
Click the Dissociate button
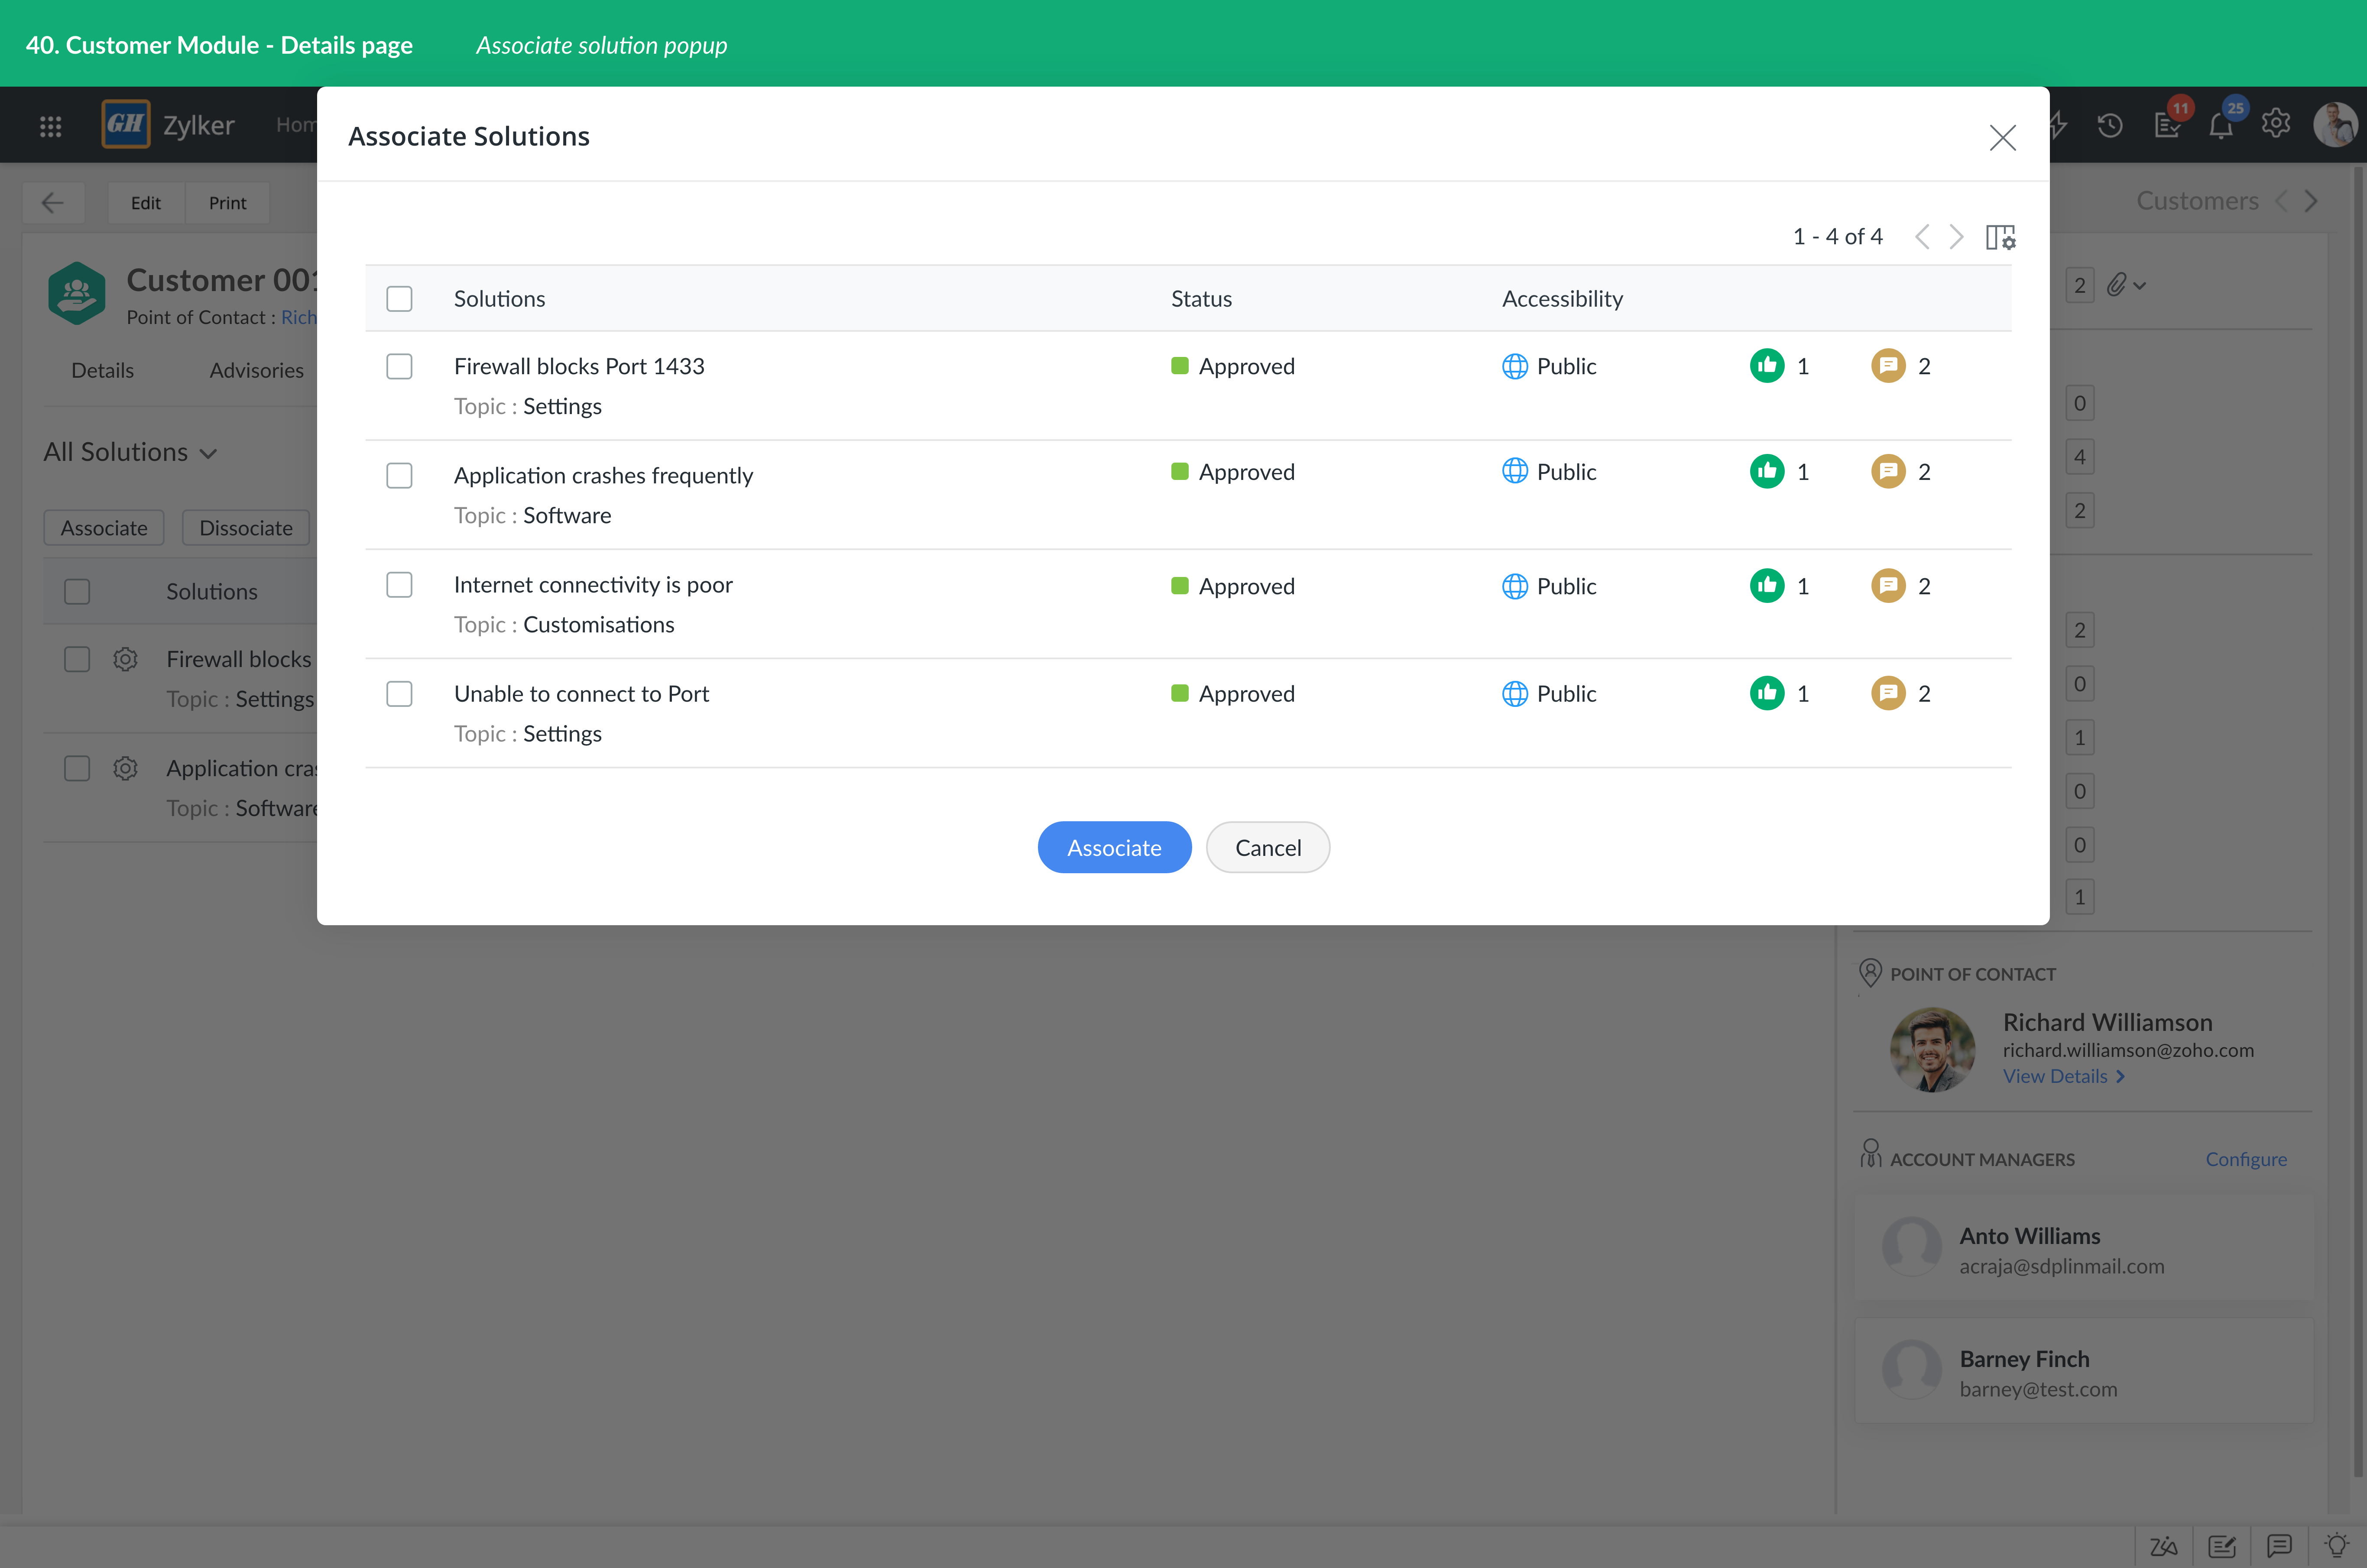(246, 528)
